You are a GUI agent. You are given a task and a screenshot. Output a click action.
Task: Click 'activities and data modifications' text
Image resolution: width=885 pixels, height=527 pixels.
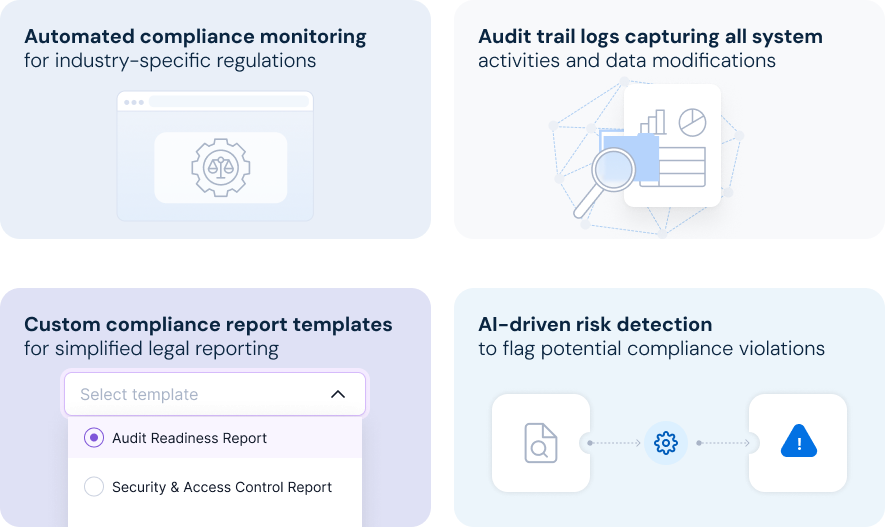point(627,60)
